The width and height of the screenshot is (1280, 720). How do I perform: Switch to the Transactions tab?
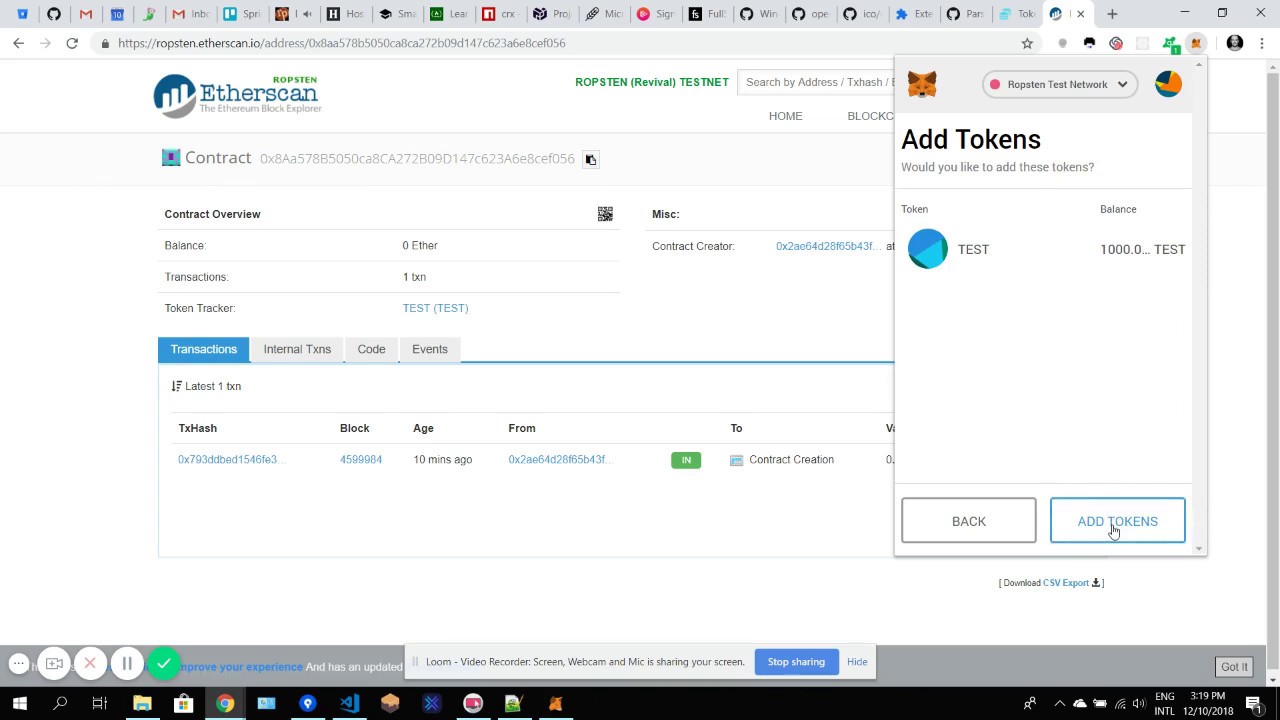coord(203,349)
